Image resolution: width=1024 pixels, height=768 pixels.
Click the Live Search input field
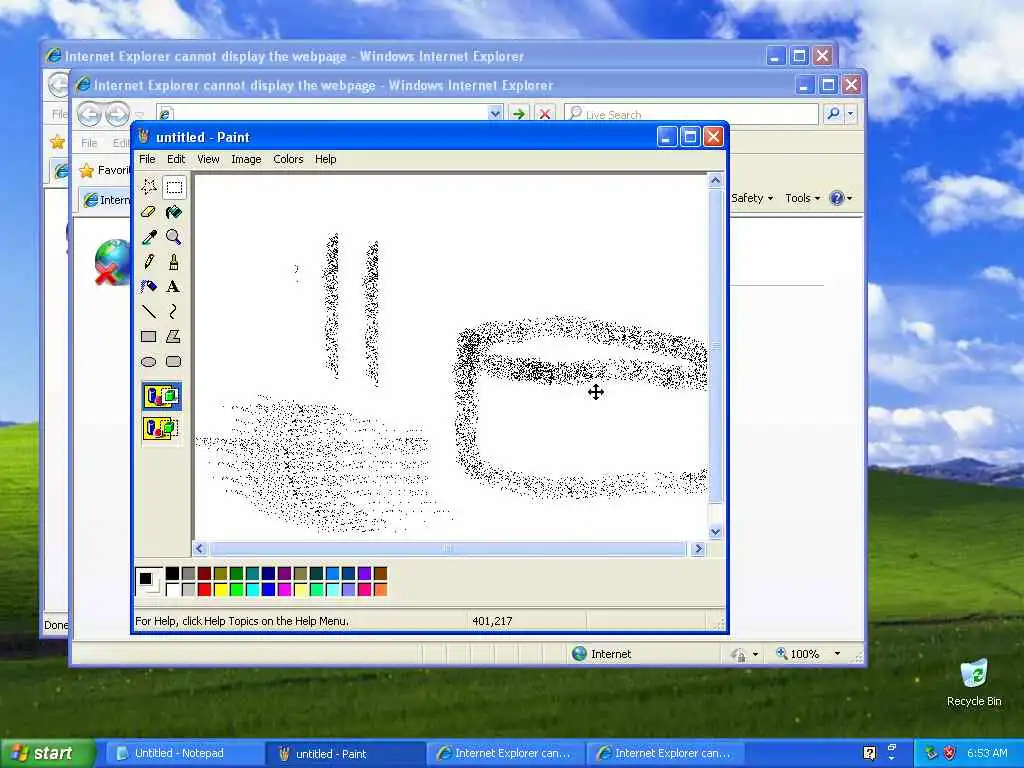coord(691,114)
